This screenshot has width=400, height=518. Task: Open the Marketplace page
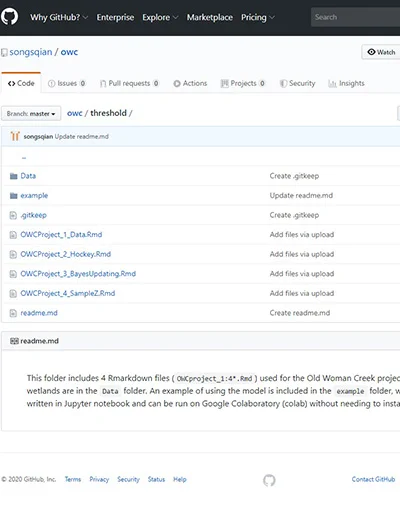click(210, 17)
